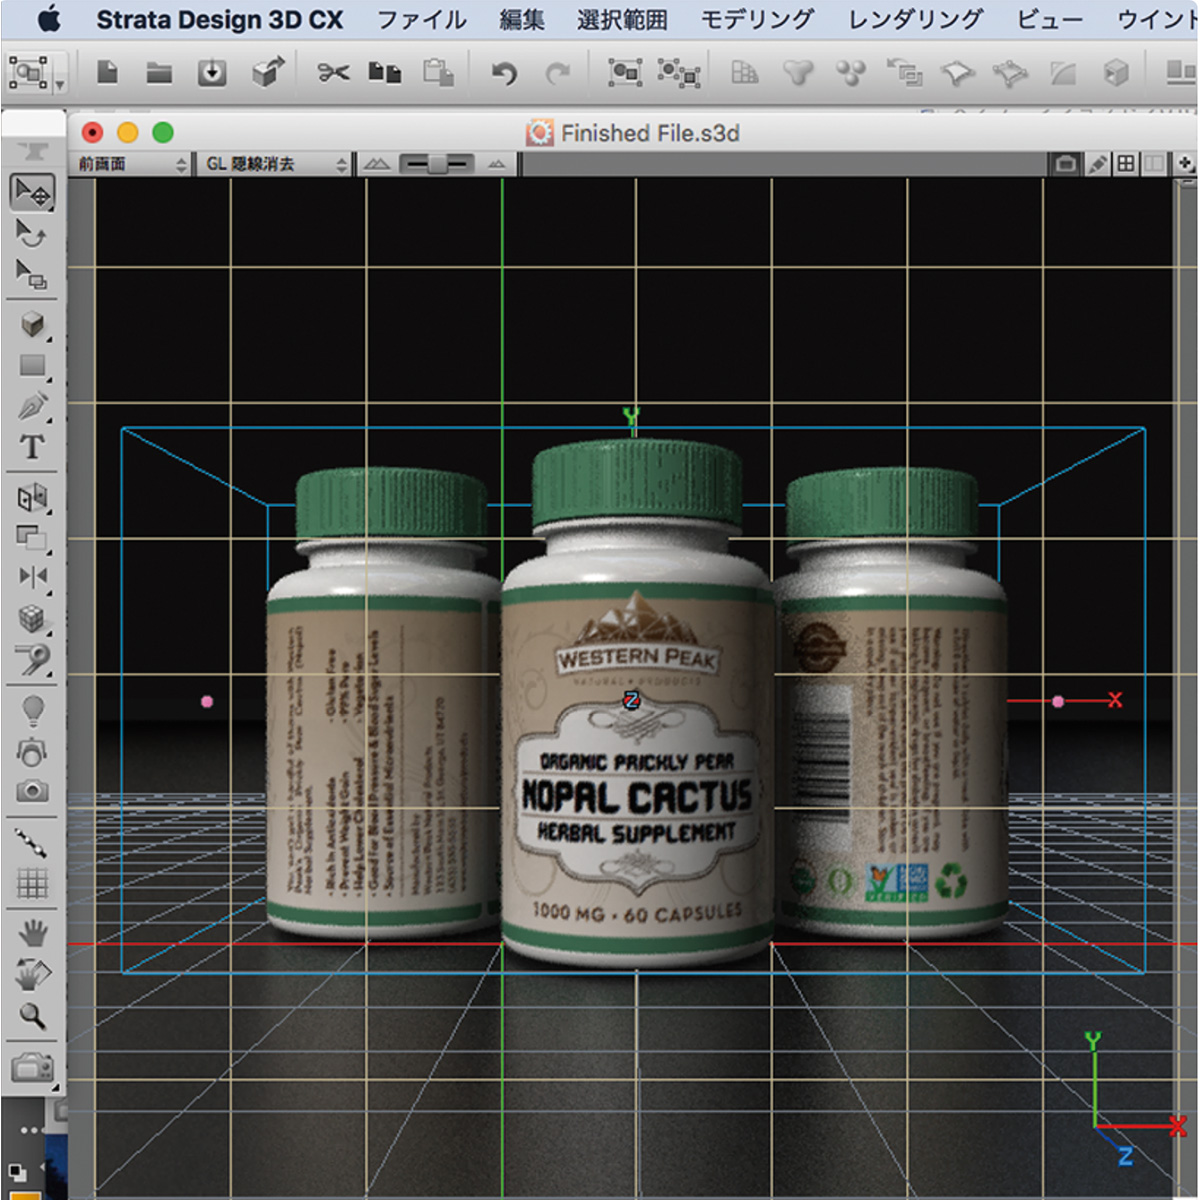Select the Rendering camera tool
This screenshot has height=1200, width=1200.
32,1068
